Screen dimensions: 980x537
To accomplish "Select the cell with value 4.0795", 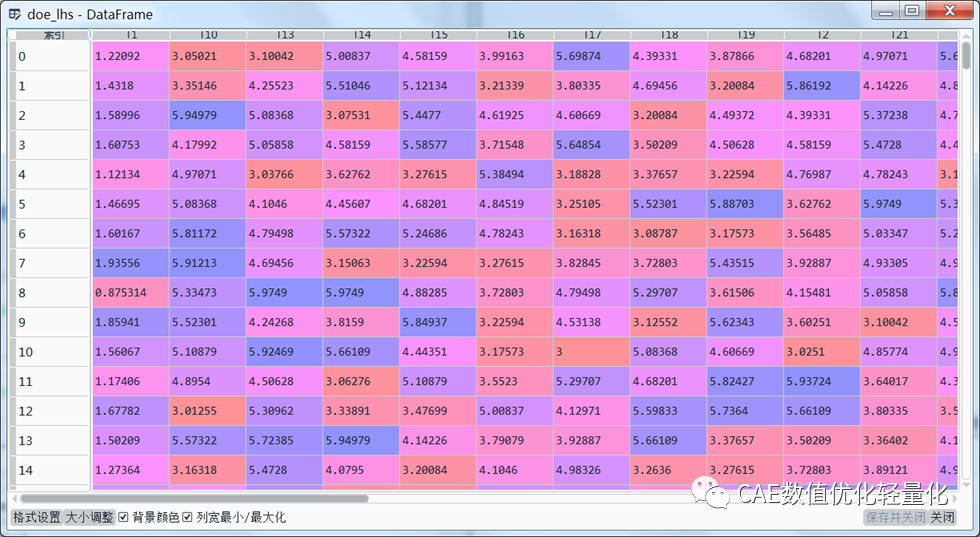I will (362, 470).
